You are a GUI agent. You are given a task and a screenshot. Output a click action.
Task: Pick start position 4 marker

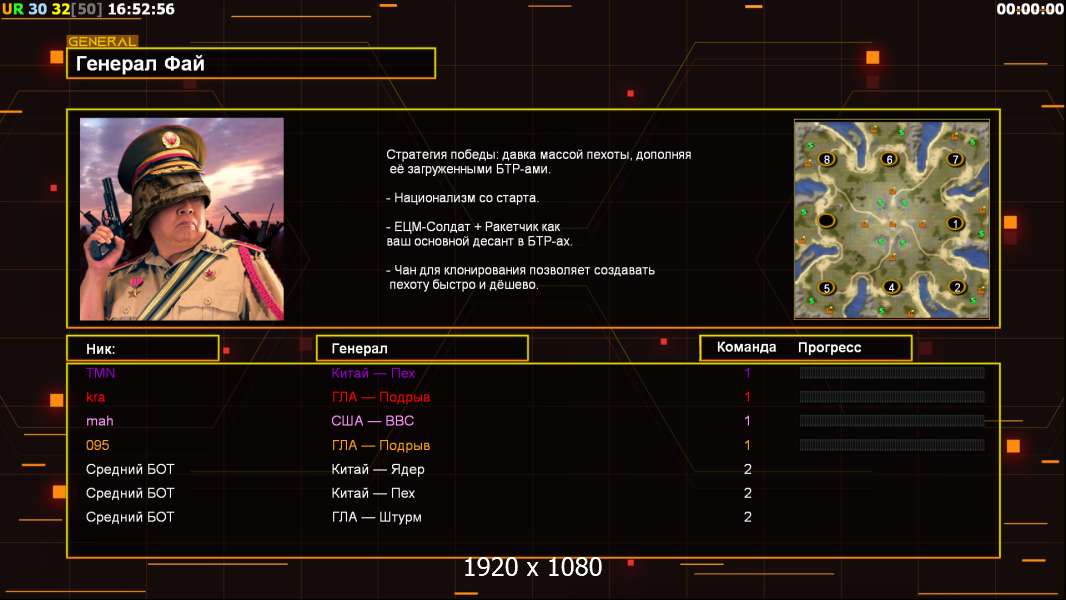[891, 287]
